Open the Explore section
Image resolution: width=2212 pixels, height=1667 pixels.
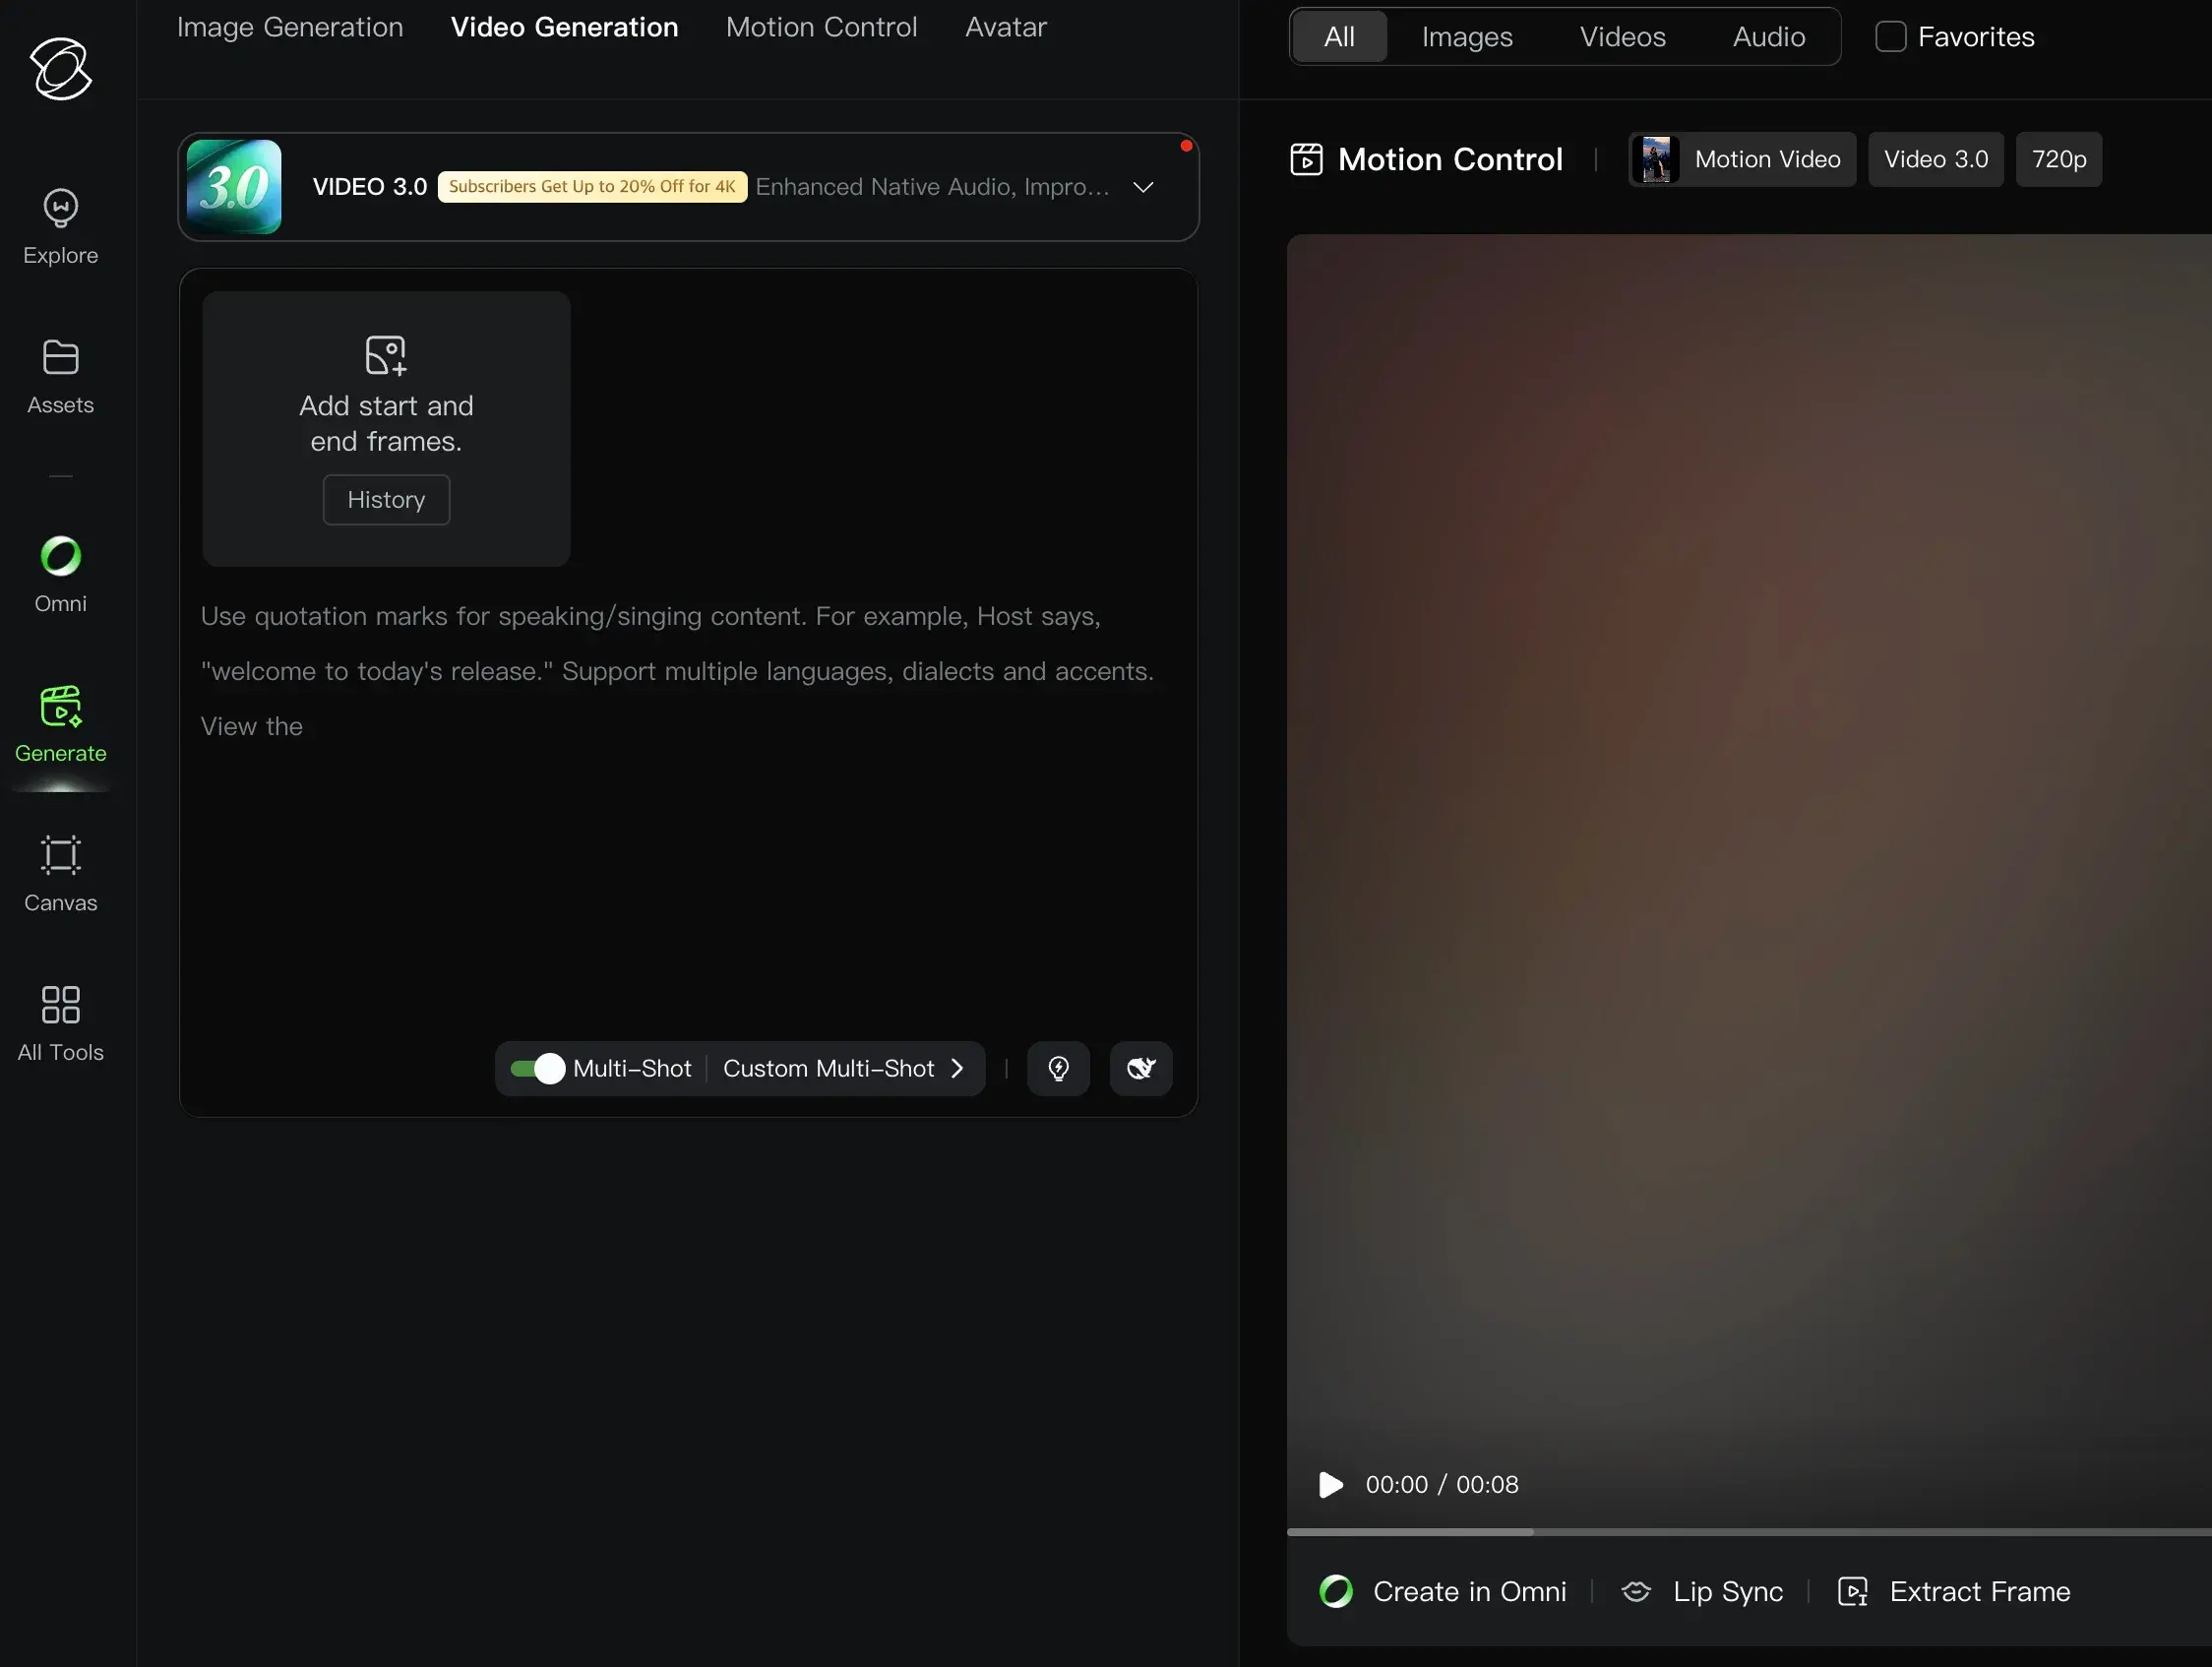coord(60,227)
